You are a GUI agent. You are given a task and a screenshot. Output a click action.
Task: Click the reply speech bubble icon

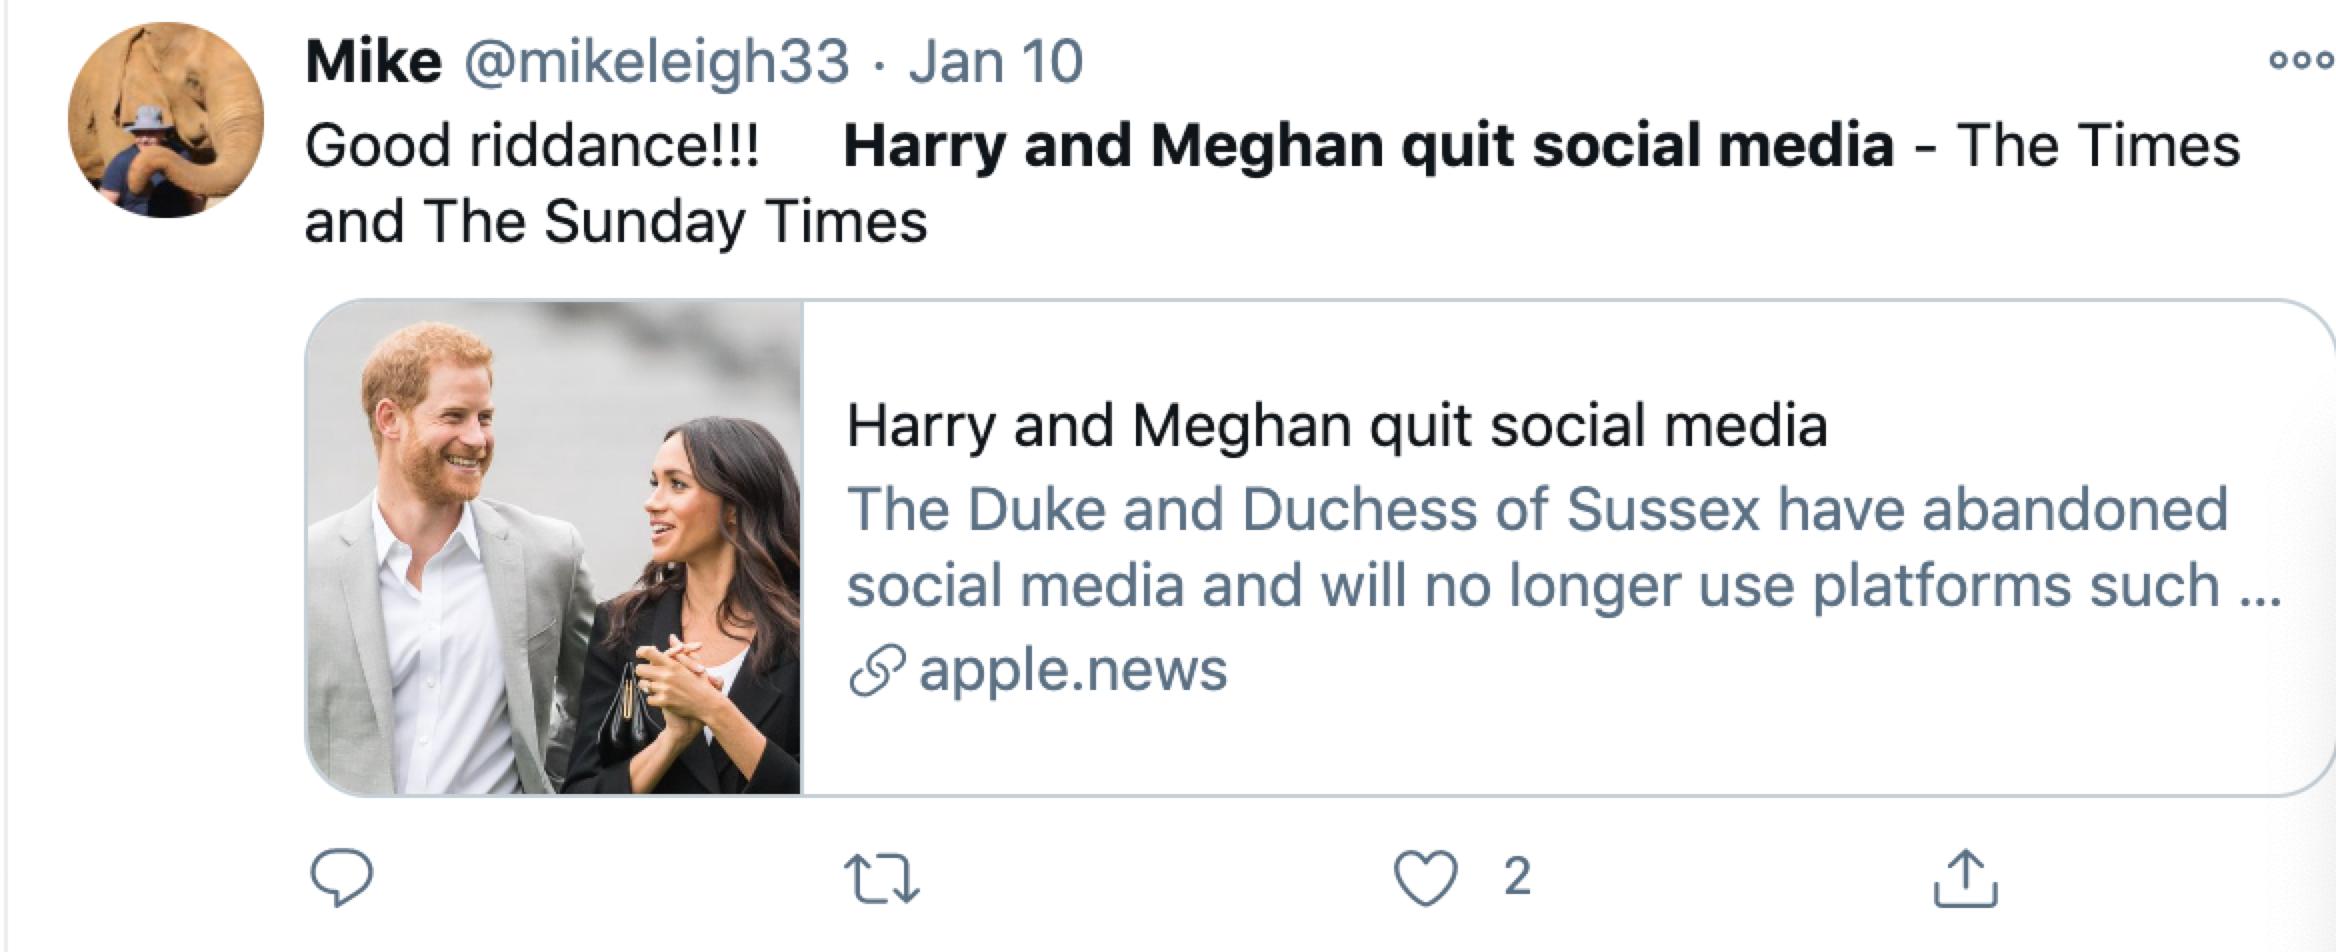342,878
